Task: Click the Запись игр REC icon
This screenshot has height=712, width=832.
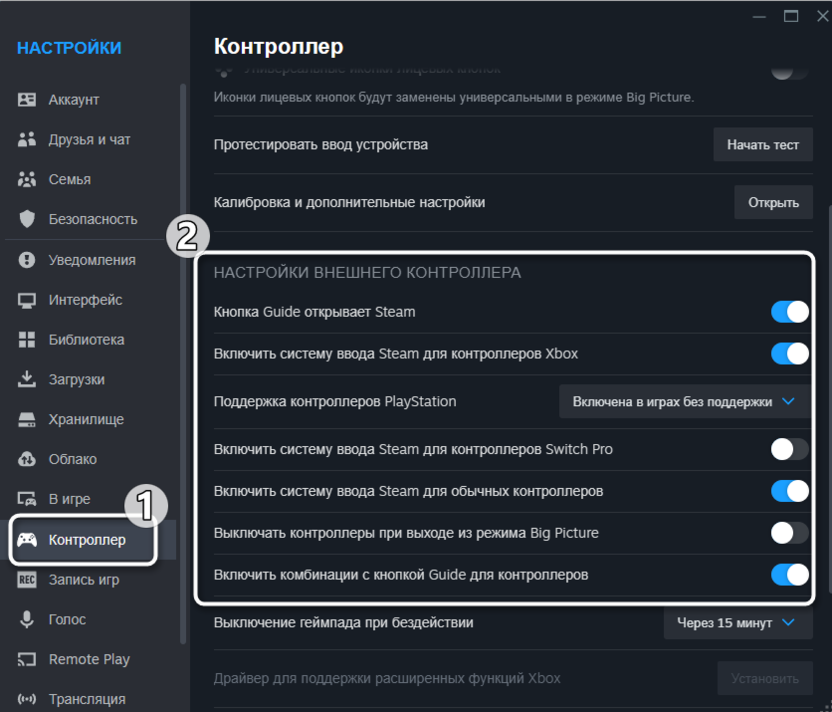Action: click(27, 580)
